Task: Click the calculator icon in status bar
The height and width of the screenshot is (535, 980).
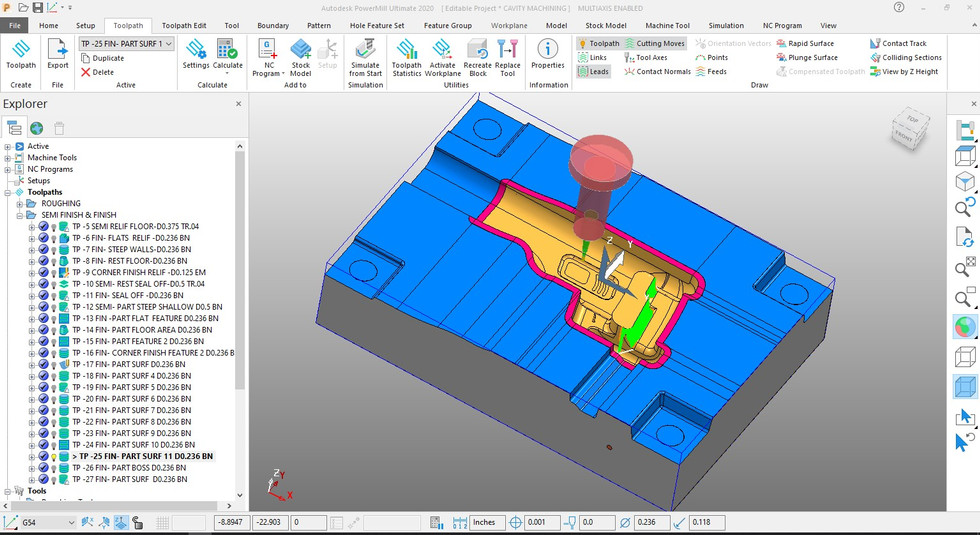Action: coord(437,522)
